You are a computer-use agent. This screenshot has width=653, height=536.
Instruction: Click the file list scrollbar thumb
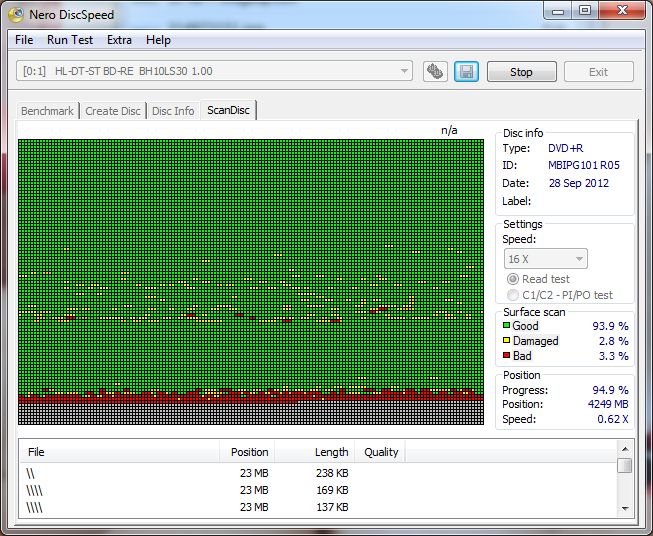[625, 465]
